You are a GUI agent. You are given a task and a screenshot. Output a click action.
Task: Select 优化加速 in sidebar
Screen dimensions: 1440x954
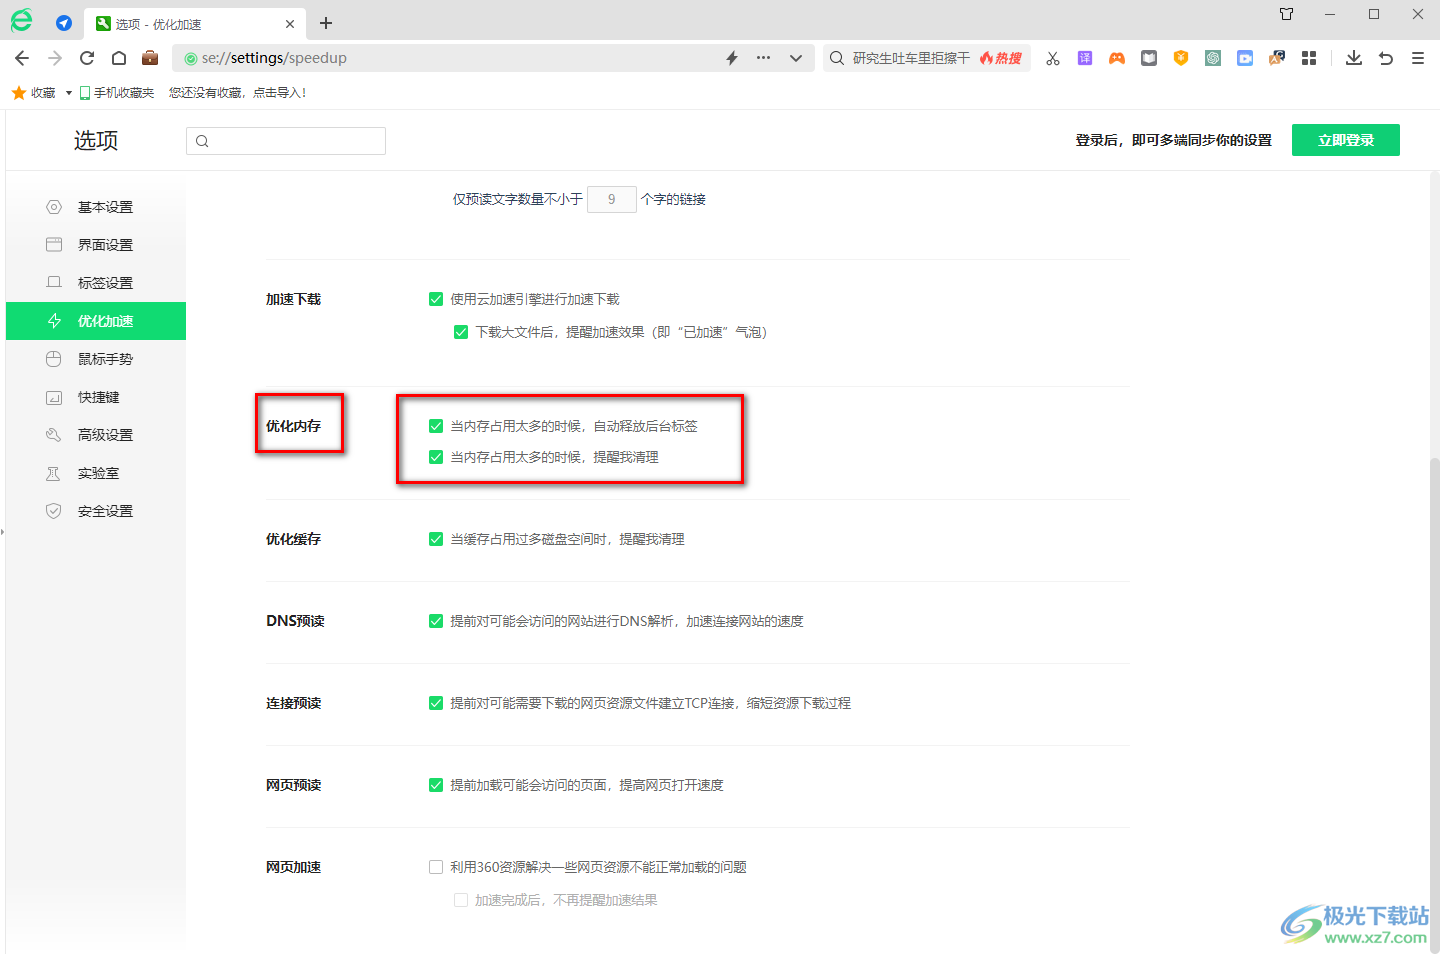96,321
